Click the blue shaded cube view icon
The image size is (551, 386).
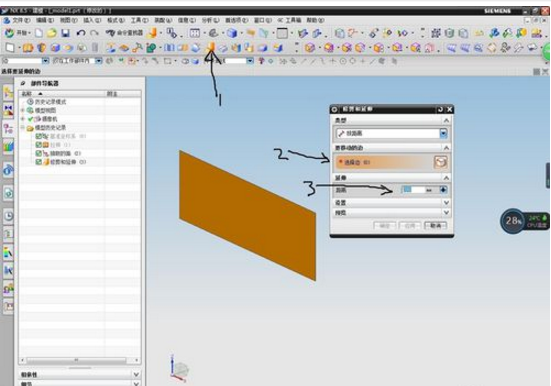(x=232, y=33)
